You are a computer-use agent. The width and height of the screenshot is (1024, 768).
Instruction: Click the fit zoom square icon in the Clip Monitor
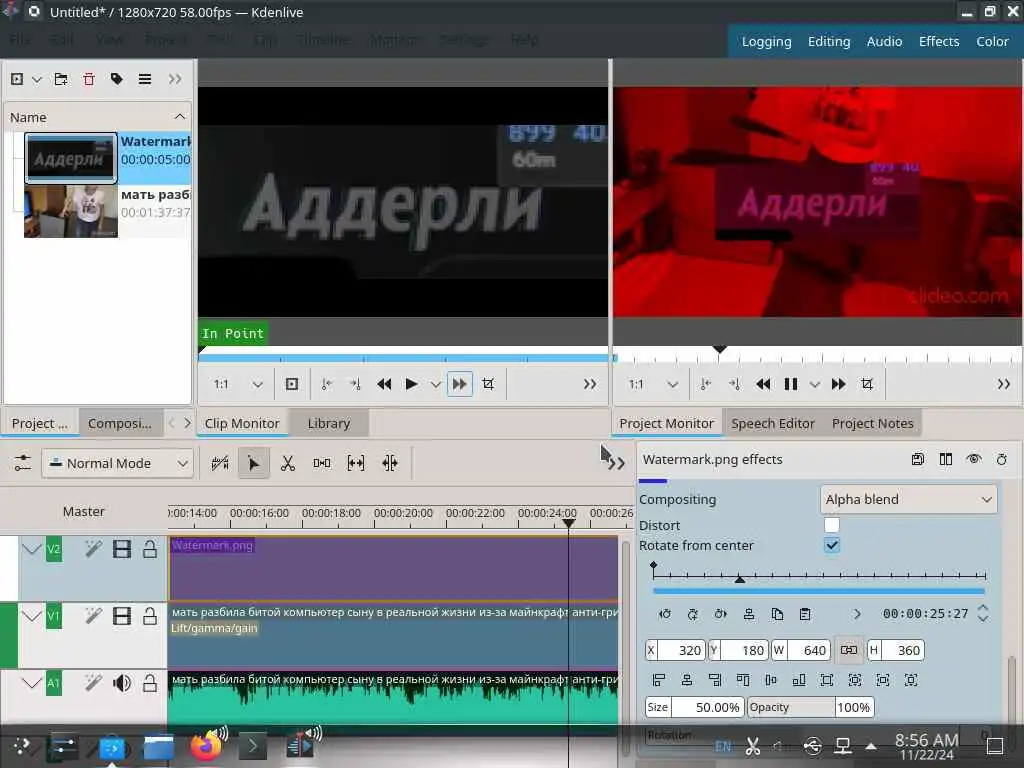click(x=292, y=384)
